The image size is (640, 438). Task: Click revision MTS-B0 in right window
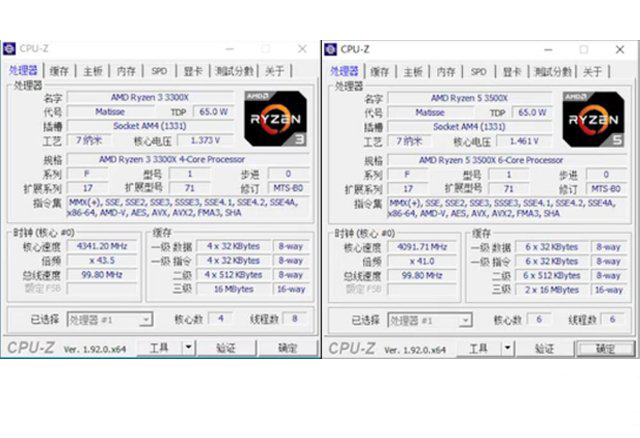pyautogui.click(x=606, y=189)
